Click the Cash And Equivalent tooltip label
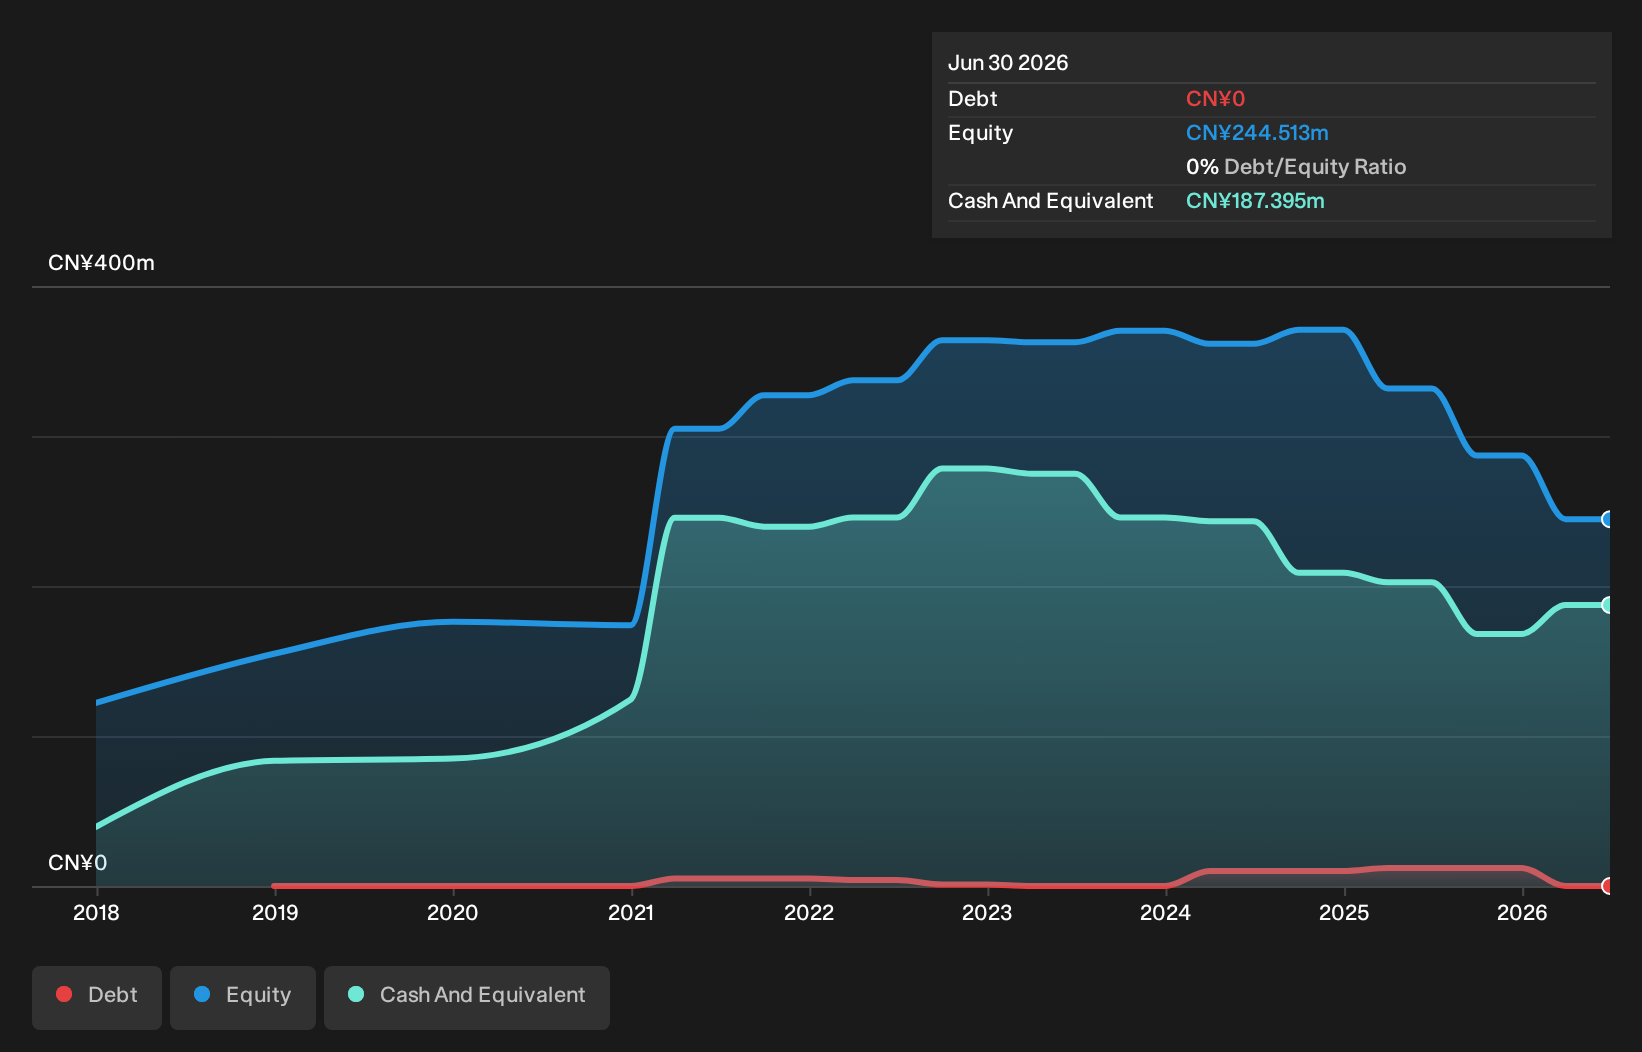The height and width of the screenshot is (1052, 1642). point(1051,201)
